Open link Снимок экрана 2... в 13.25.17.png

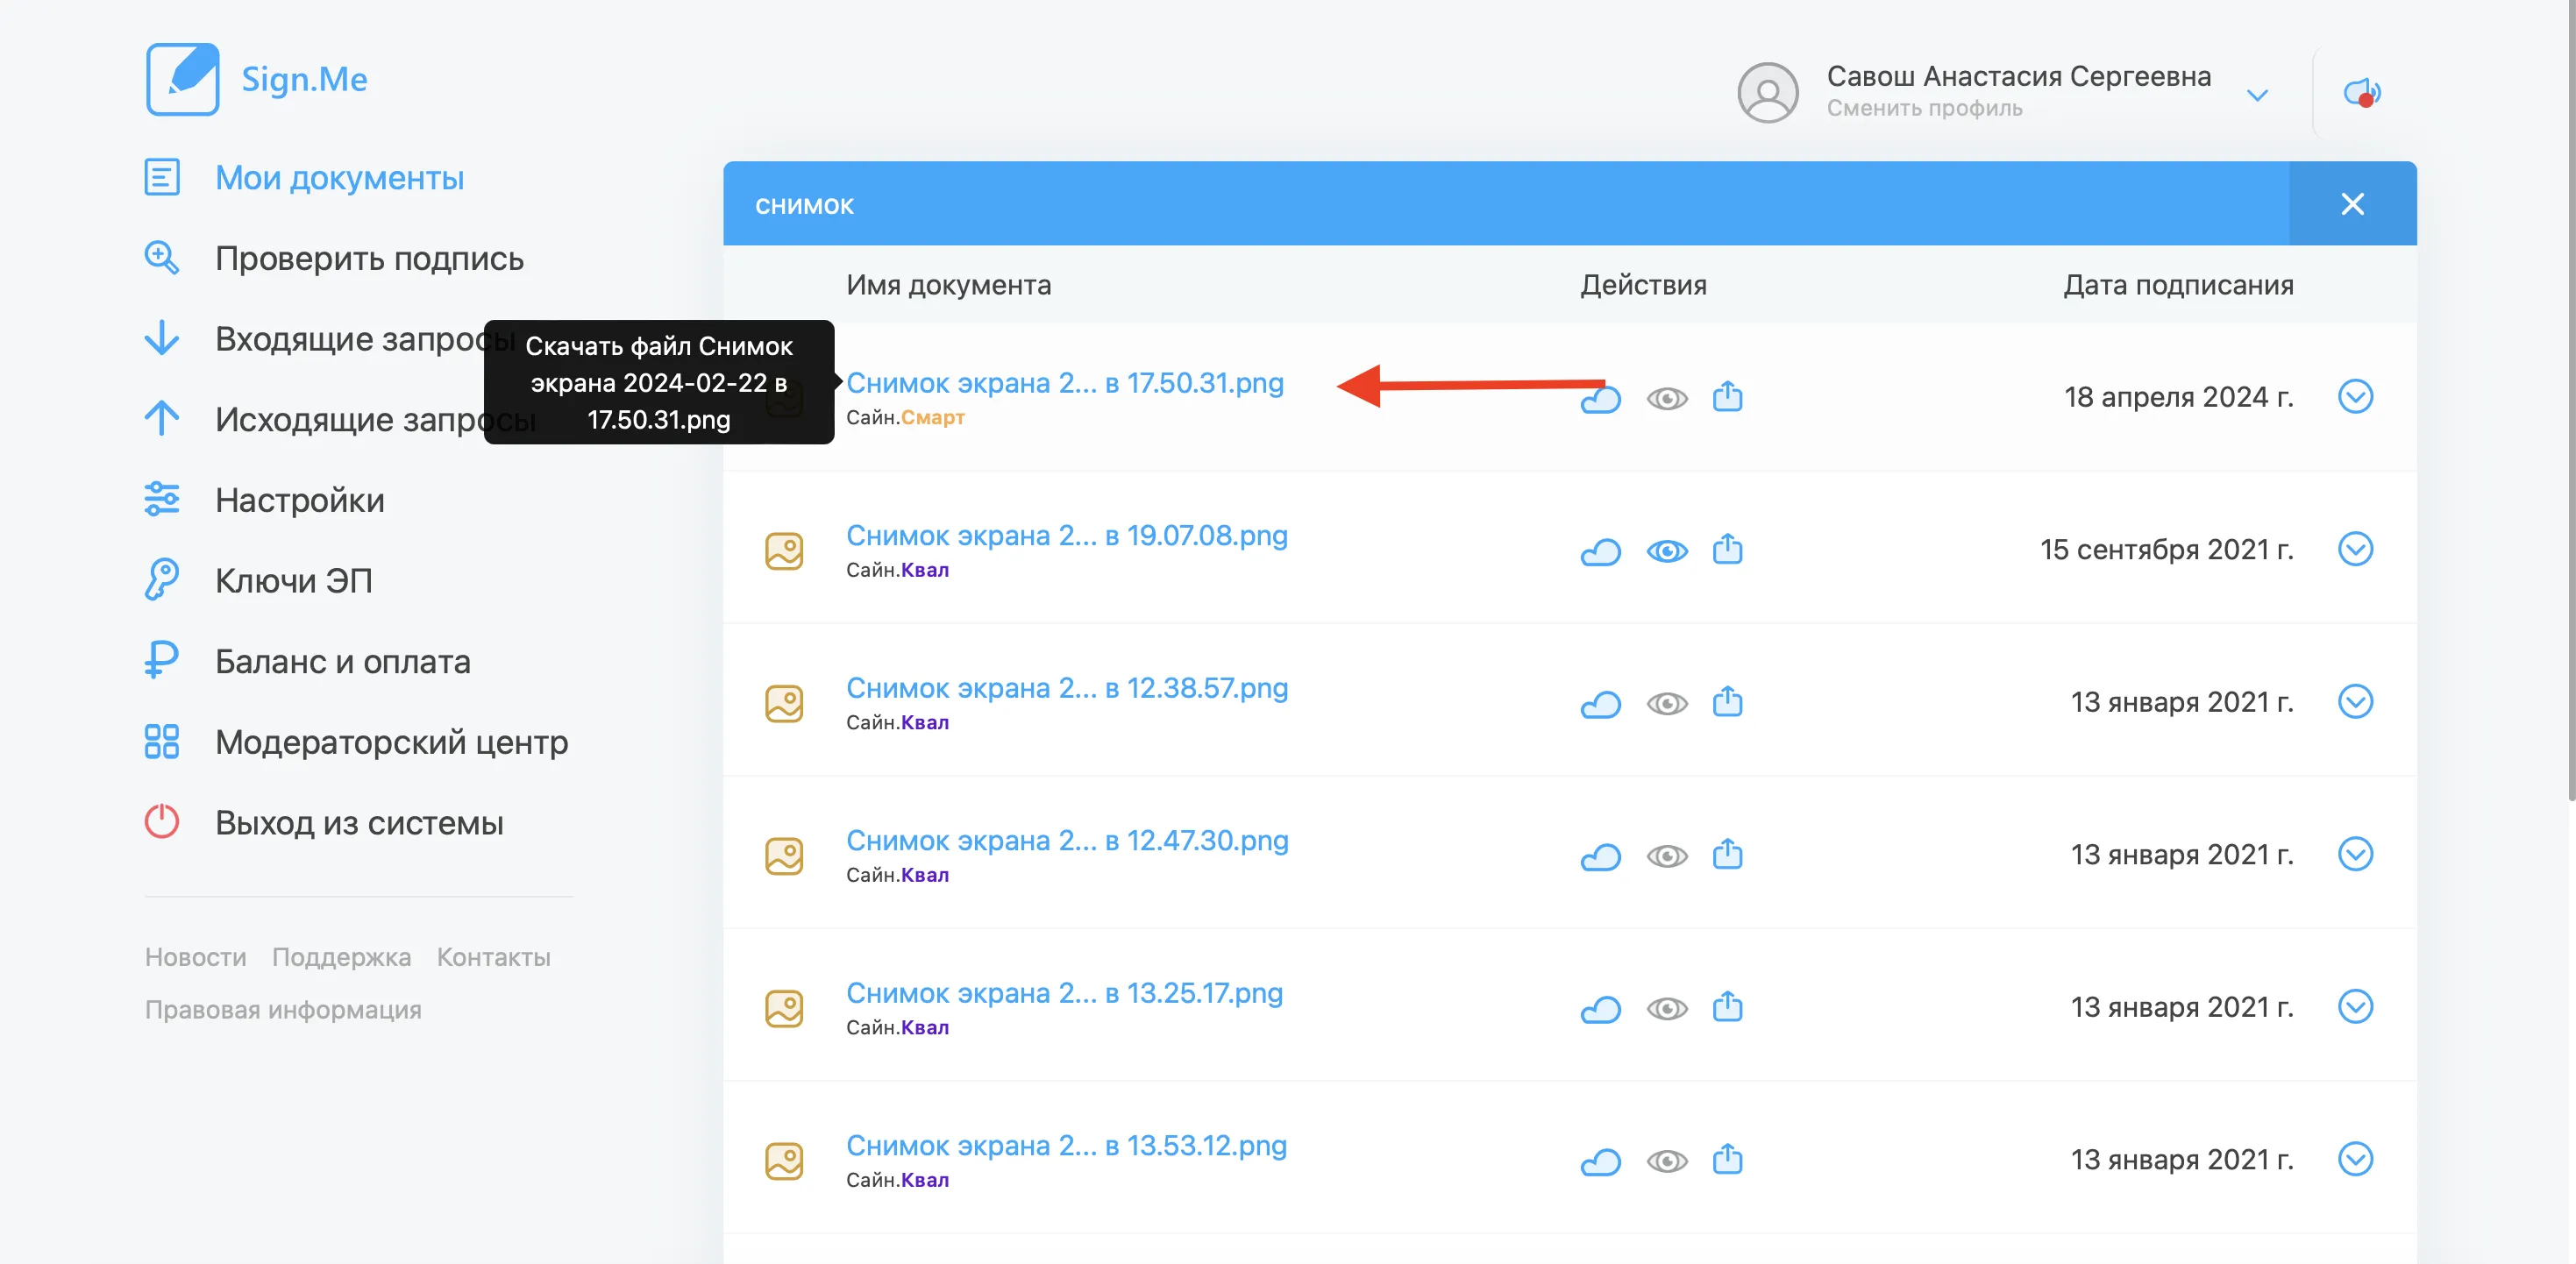click(1064, 993)
